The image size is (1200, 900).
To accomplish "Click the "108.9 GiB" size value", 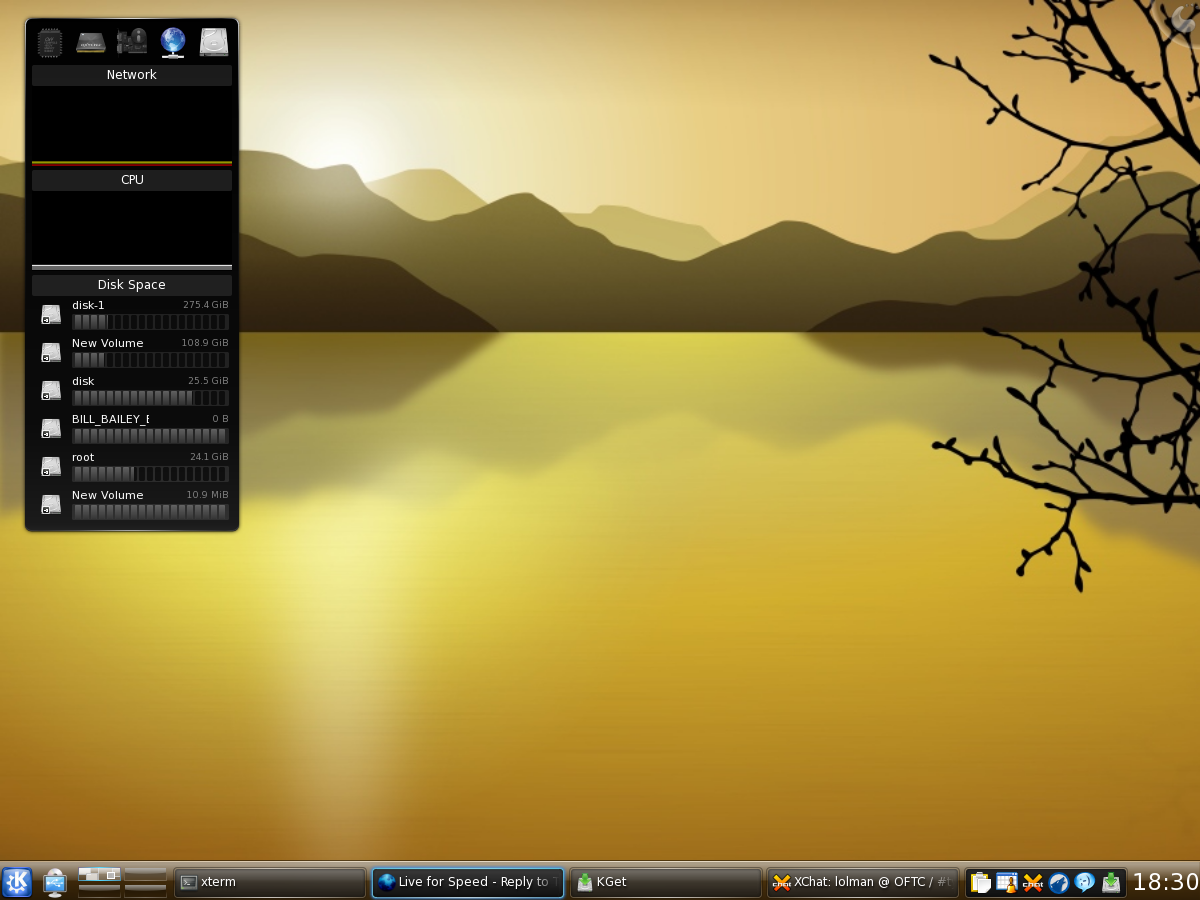I will pyautogui.click(x=205, y=343).
